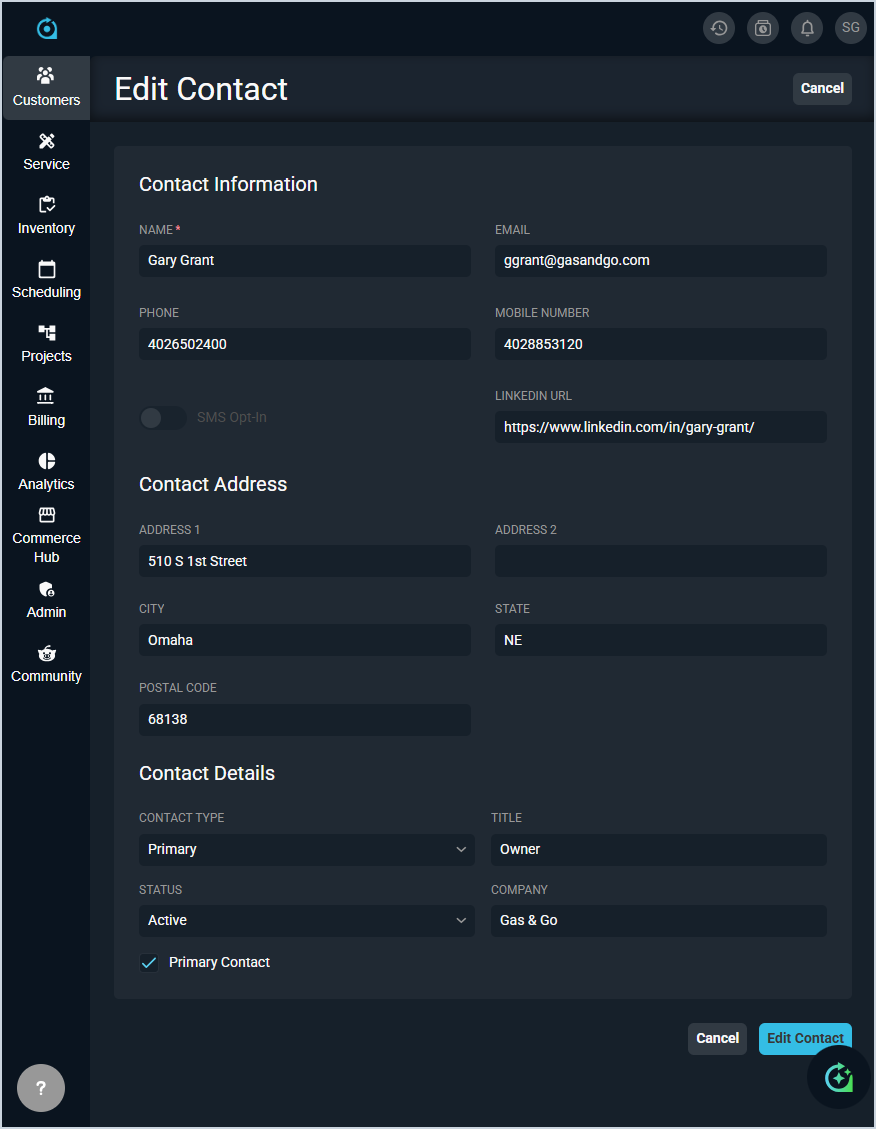Open the Service section in sidebar
Image resolution: width=876 pixels, height=1129 pixels.
pos(46,152)
